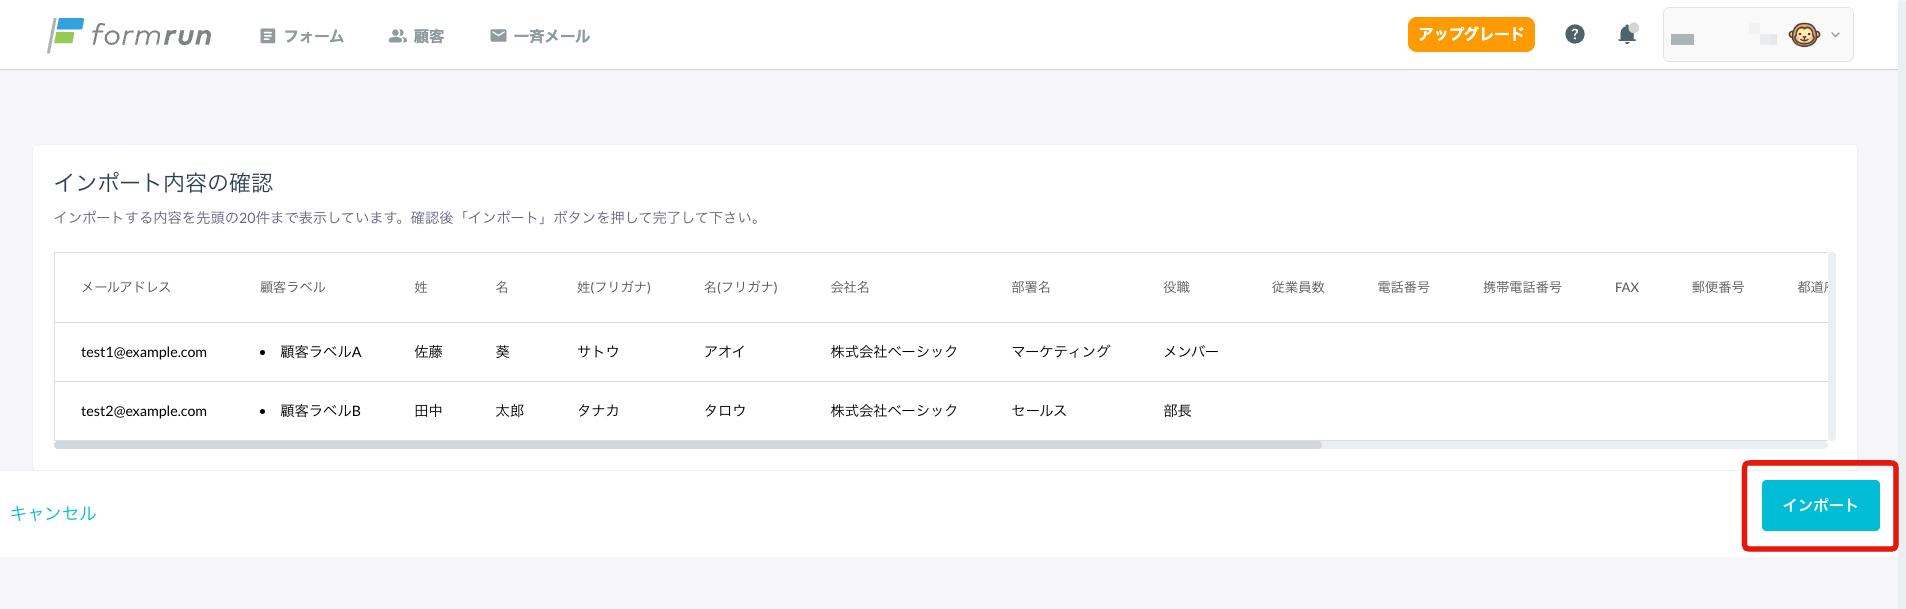Open the help question mark icon

(1575, 34)
